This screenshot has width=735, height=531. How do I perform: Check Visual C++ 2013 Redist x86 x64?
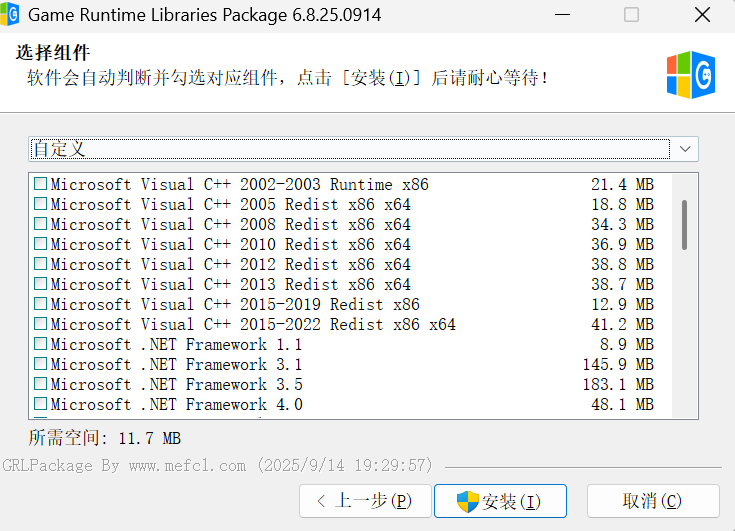(x=40, y=284)
